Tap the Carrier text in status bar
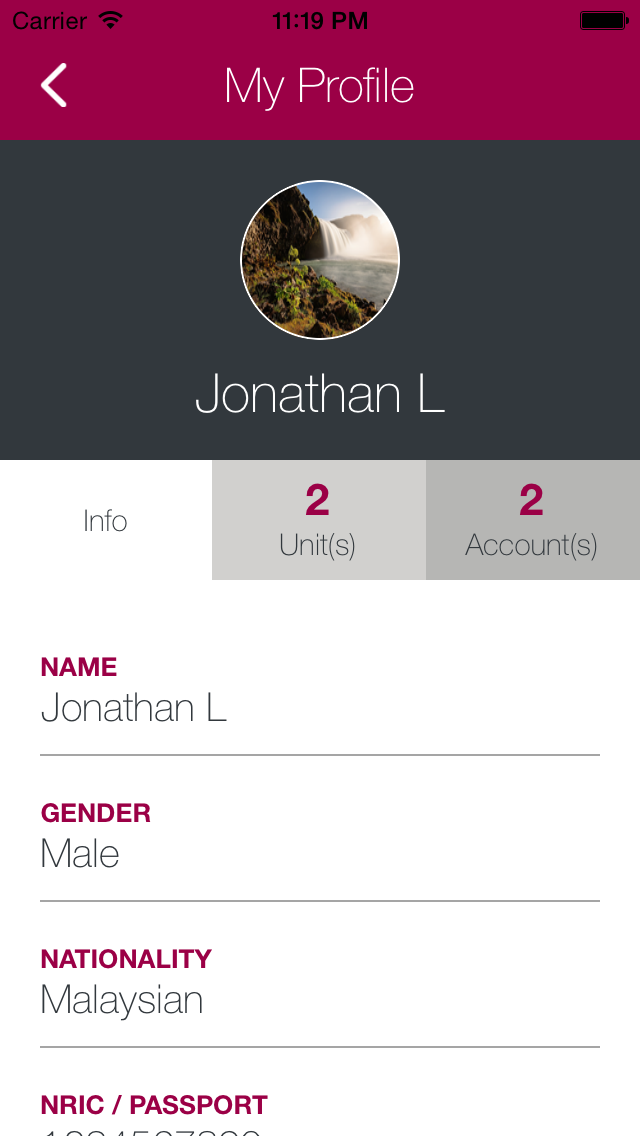 50,20
